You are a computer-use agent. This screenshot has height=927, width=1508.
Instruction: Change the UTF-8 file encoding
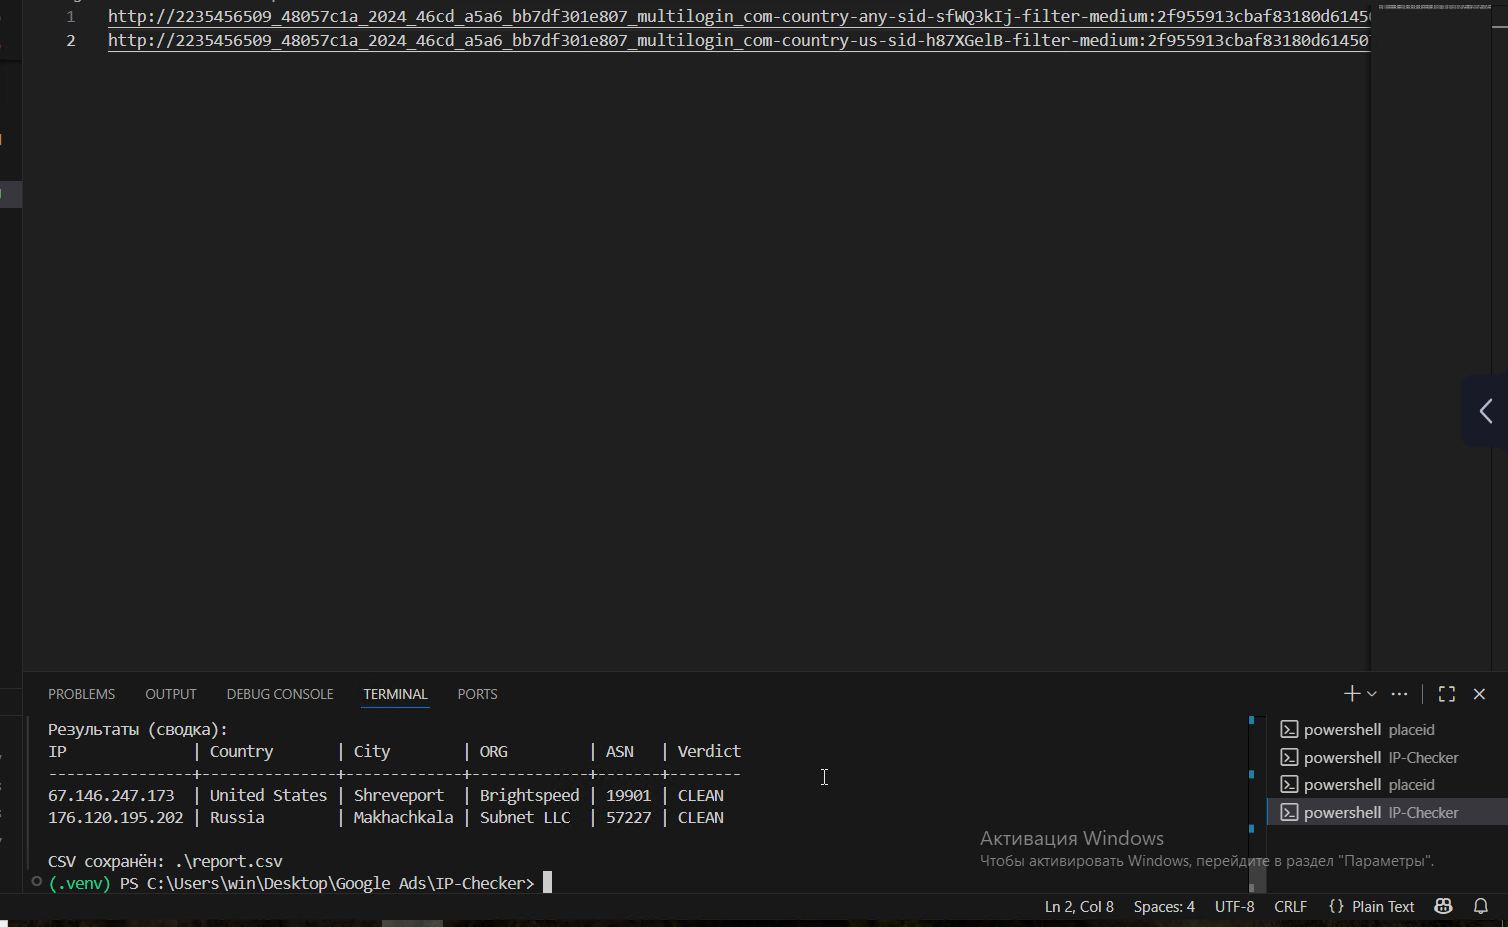tap(1234, 906)
